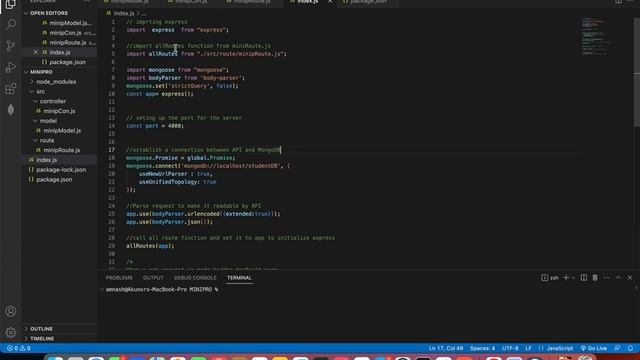This screenshot has width=640, height=360.
Task: Create a new terminal with plus icon
Action: [x=566, y=278]
